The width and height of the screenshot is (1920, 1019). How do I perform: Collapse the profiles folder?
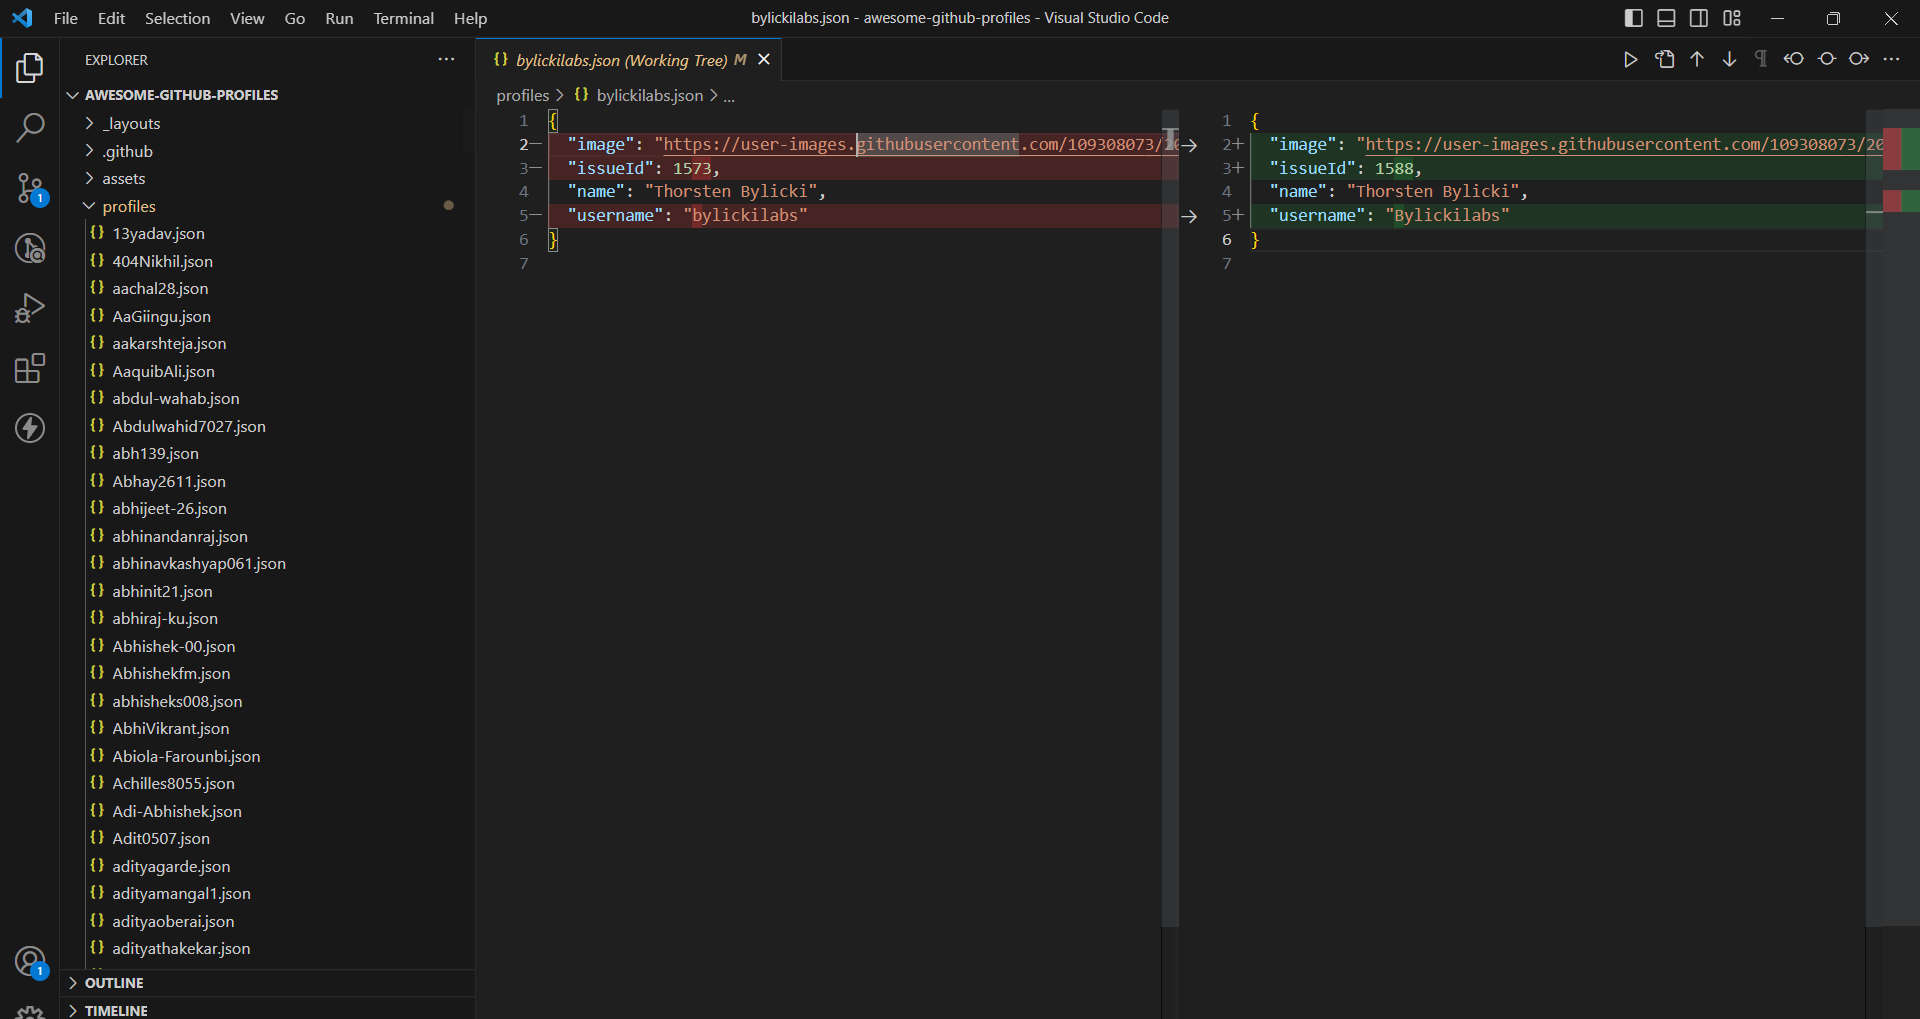[x=128, y=206]
